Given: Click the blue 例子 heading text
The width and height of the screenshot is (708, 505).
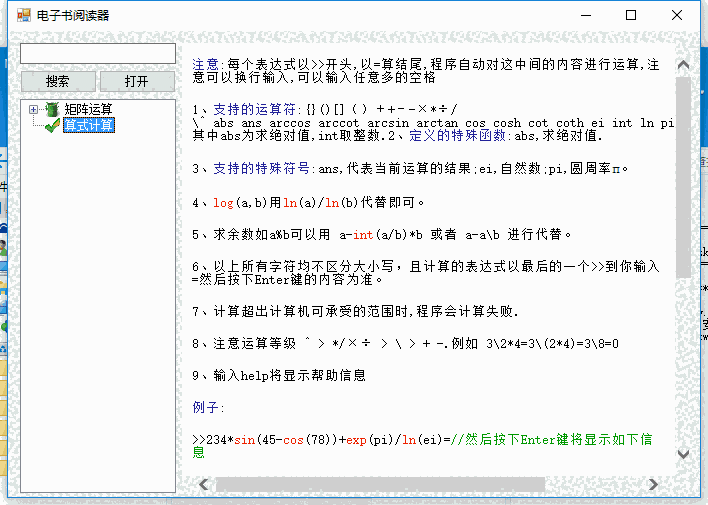Looking at the screenshot, I should (x=205, y=407).
